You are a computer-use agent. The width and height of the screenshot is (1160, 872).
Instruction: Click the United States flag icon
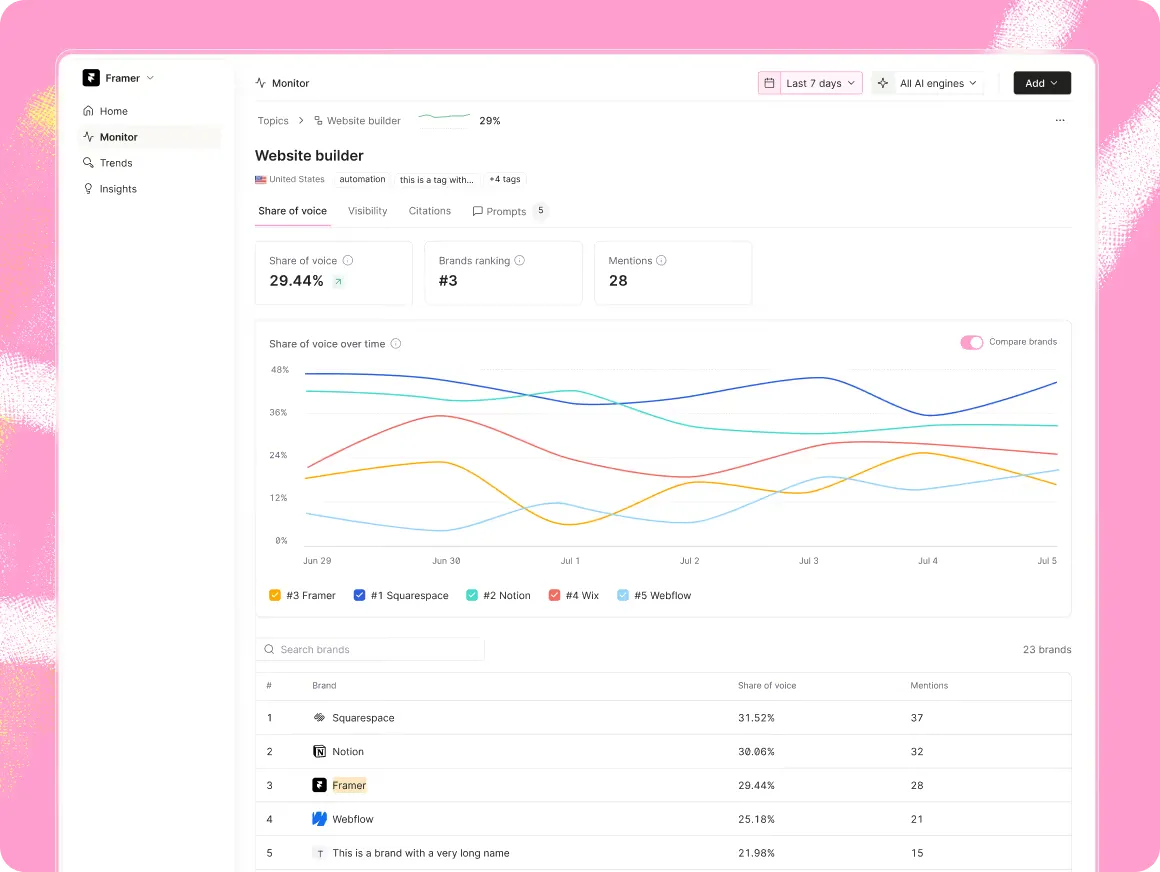[260, 180]
